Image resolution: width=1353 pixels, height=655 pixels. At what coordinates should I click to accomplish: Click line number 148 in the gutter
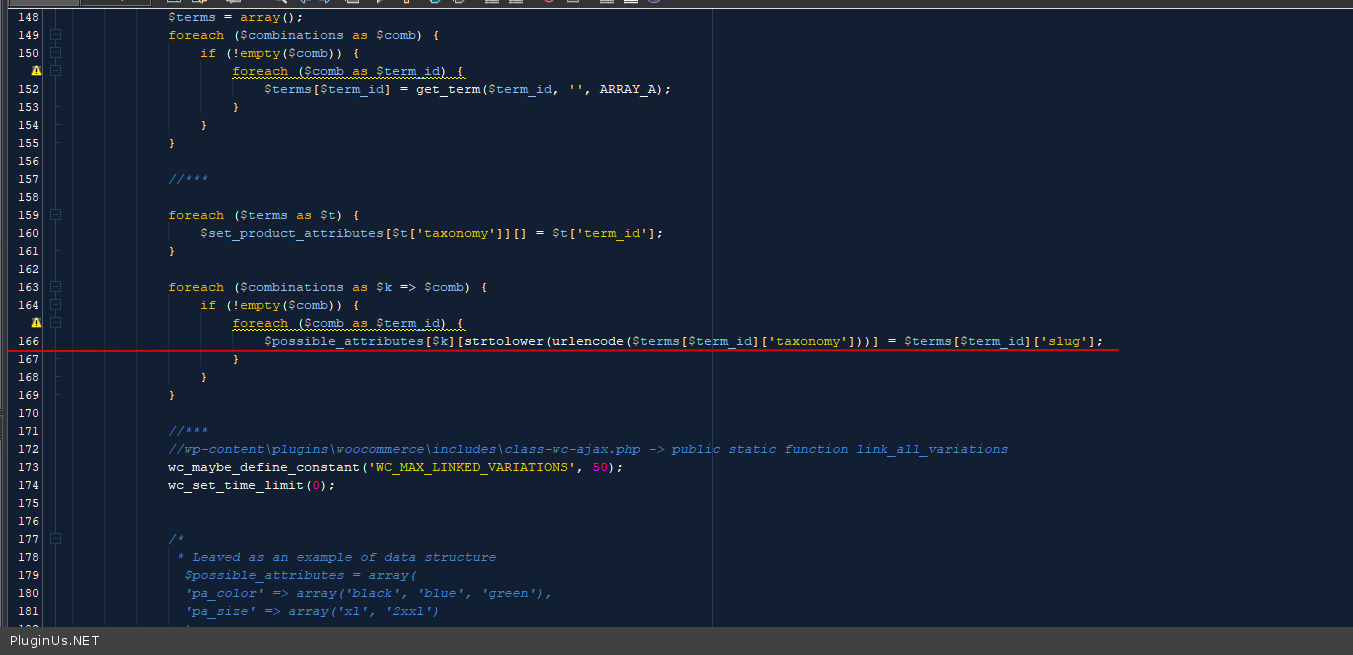pyautogui.click(x=29, y=17)
